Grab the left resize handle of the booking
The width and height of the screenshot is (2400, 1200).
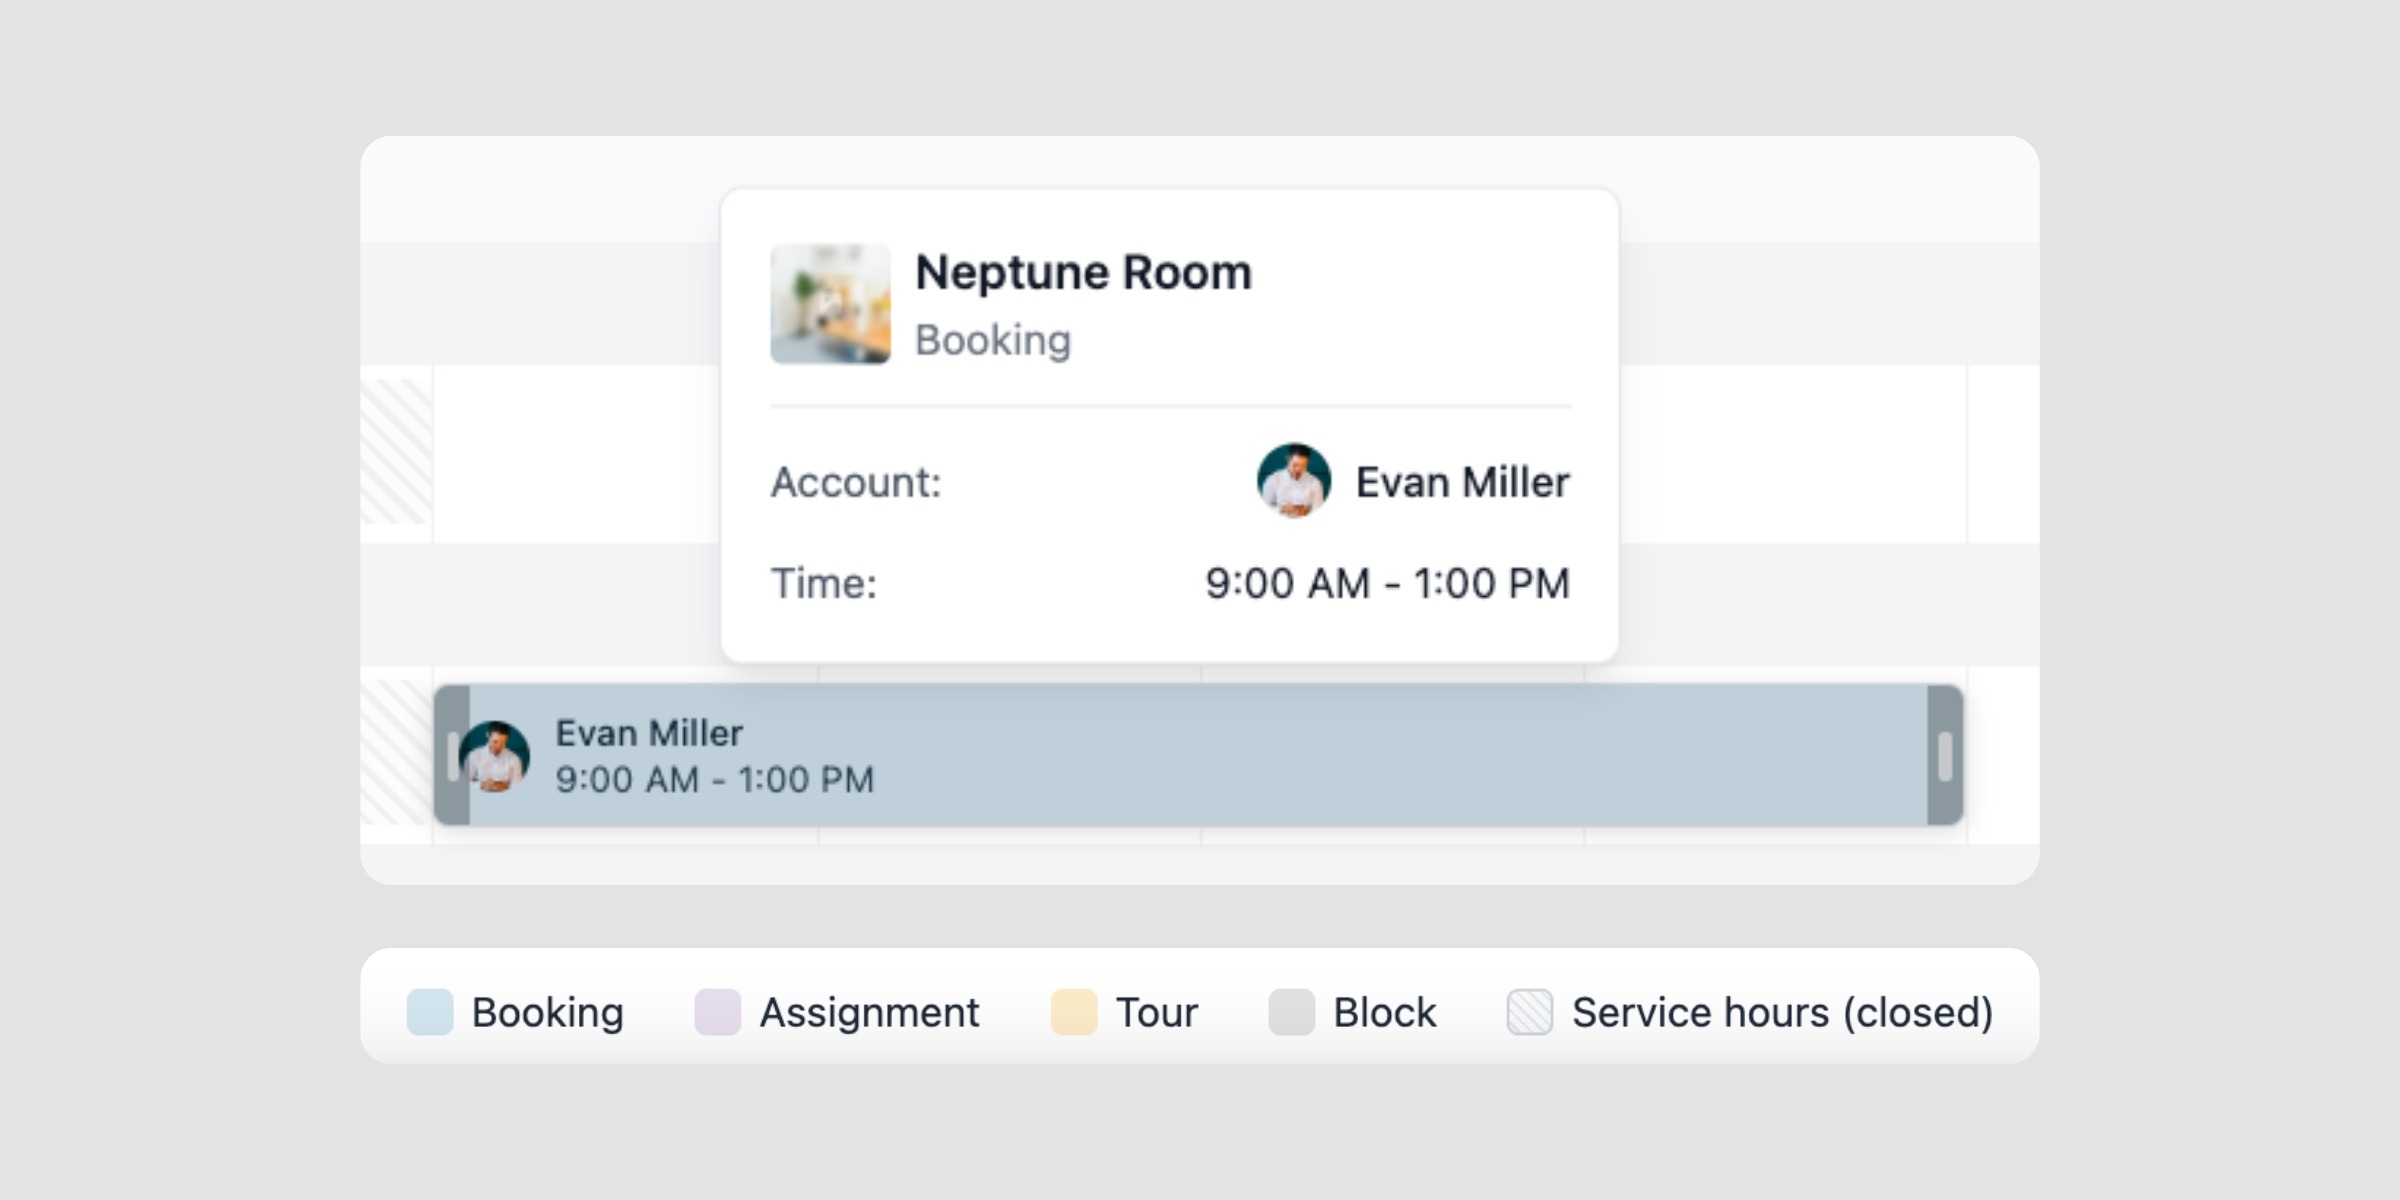(x=452, y=756)
